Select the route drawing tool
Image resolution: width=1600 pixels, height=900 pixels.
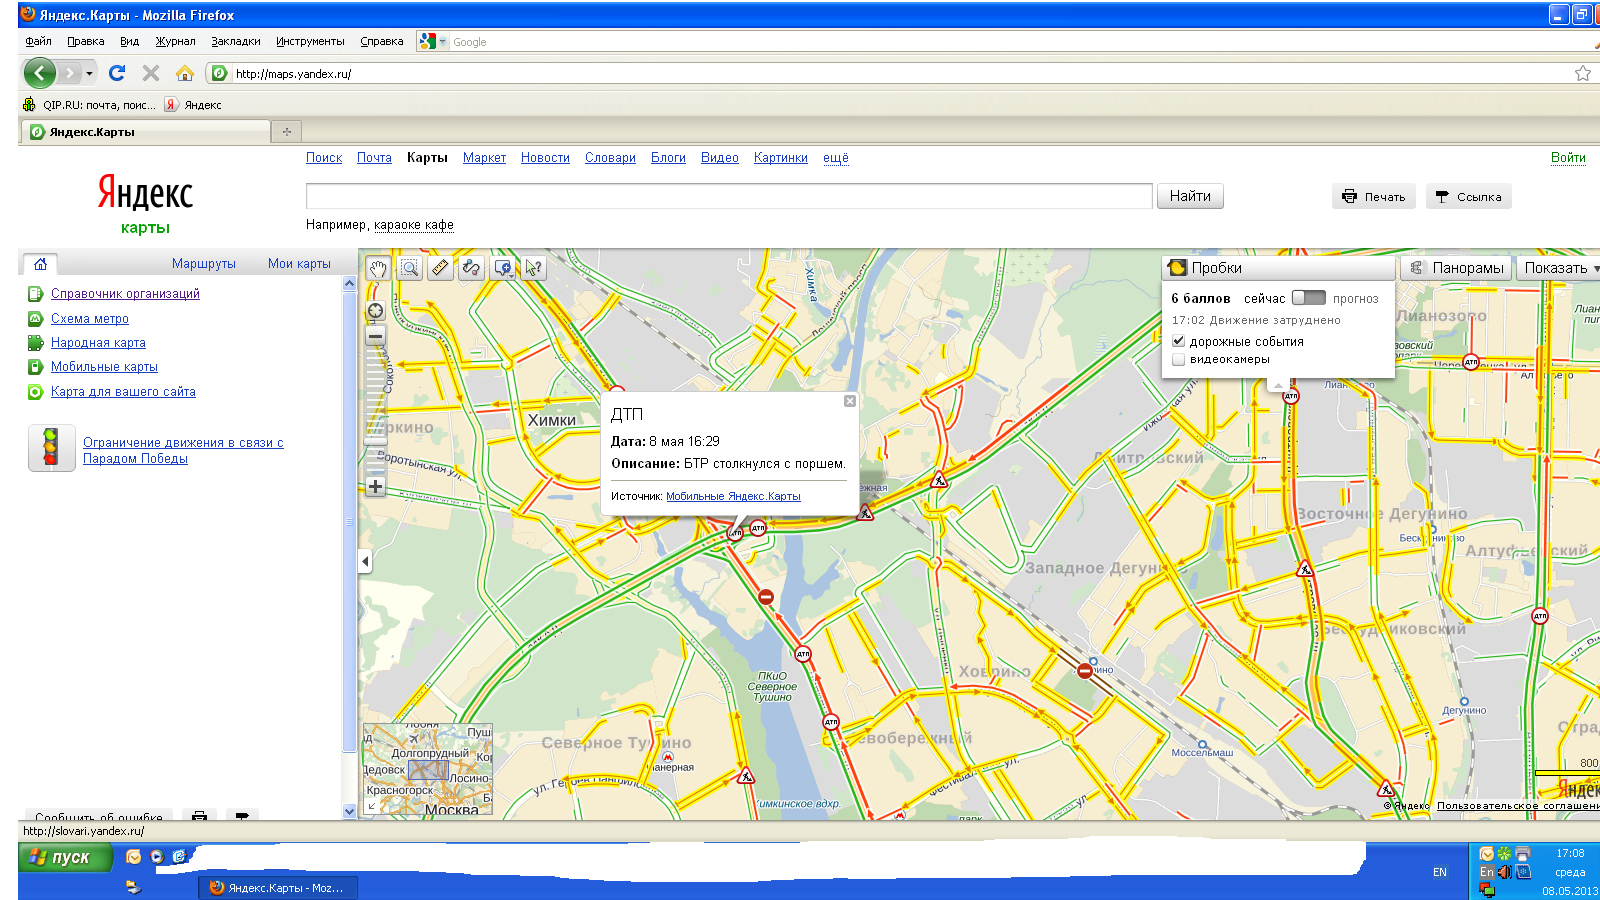[x=471, y=268]
